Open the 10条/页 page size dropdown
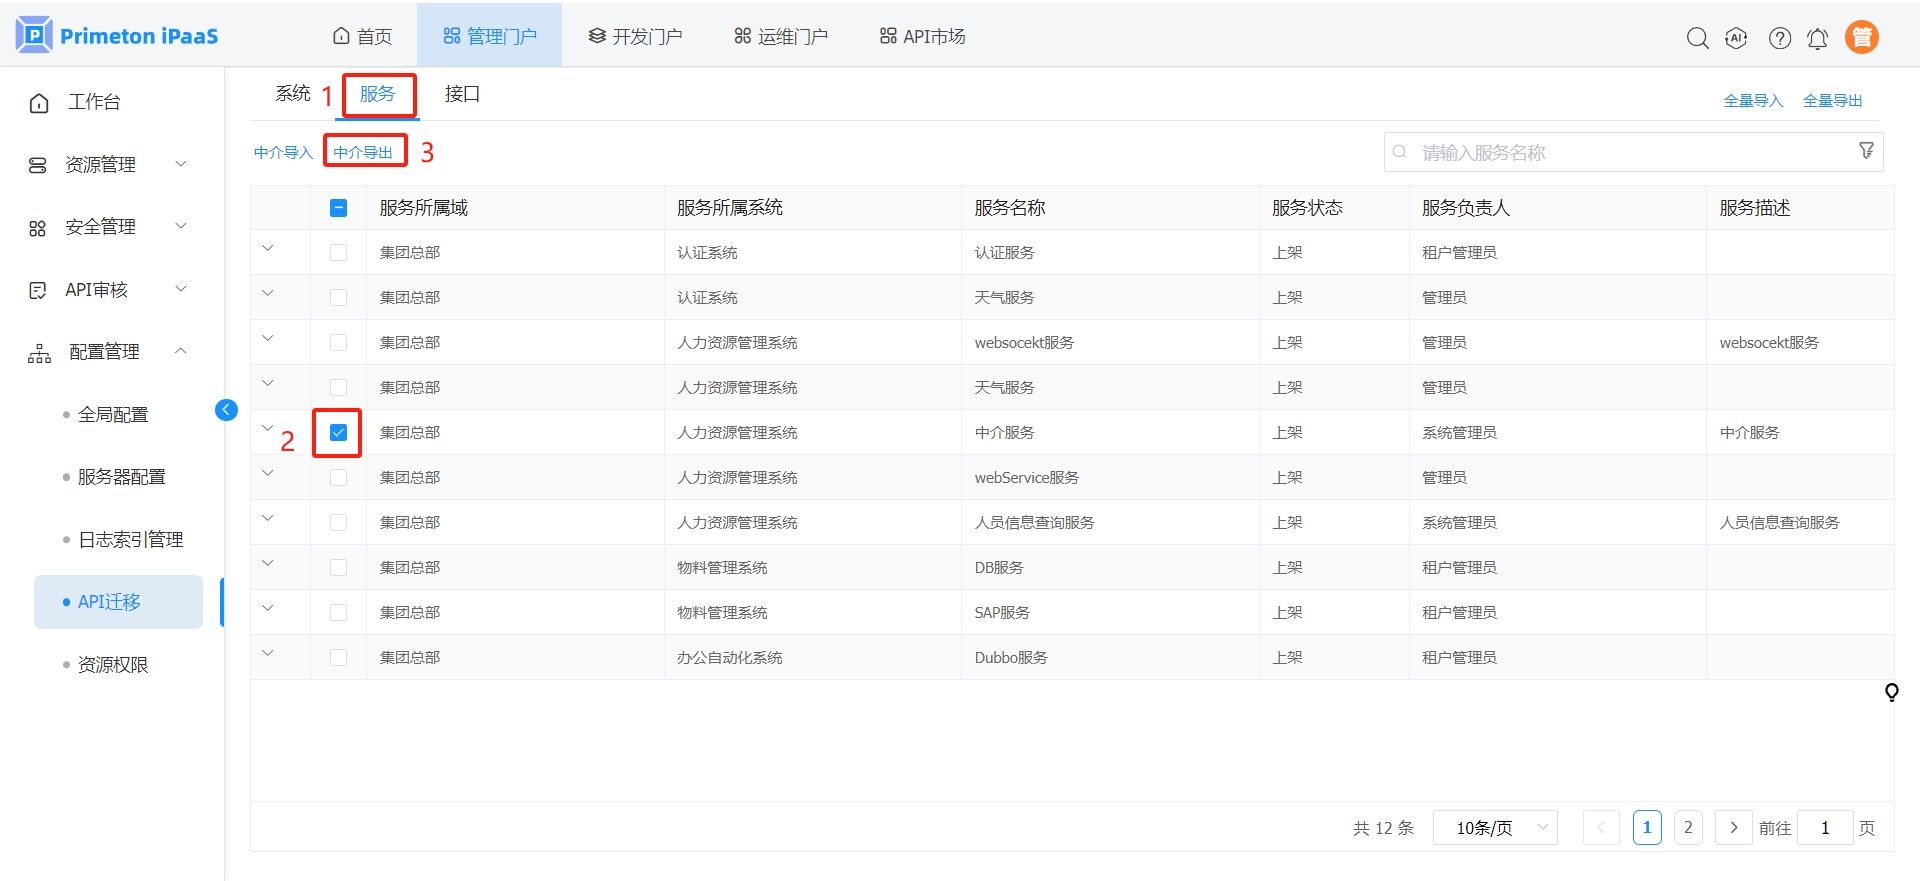This screenshot has height=881, width=1920. coord(1494,828)
